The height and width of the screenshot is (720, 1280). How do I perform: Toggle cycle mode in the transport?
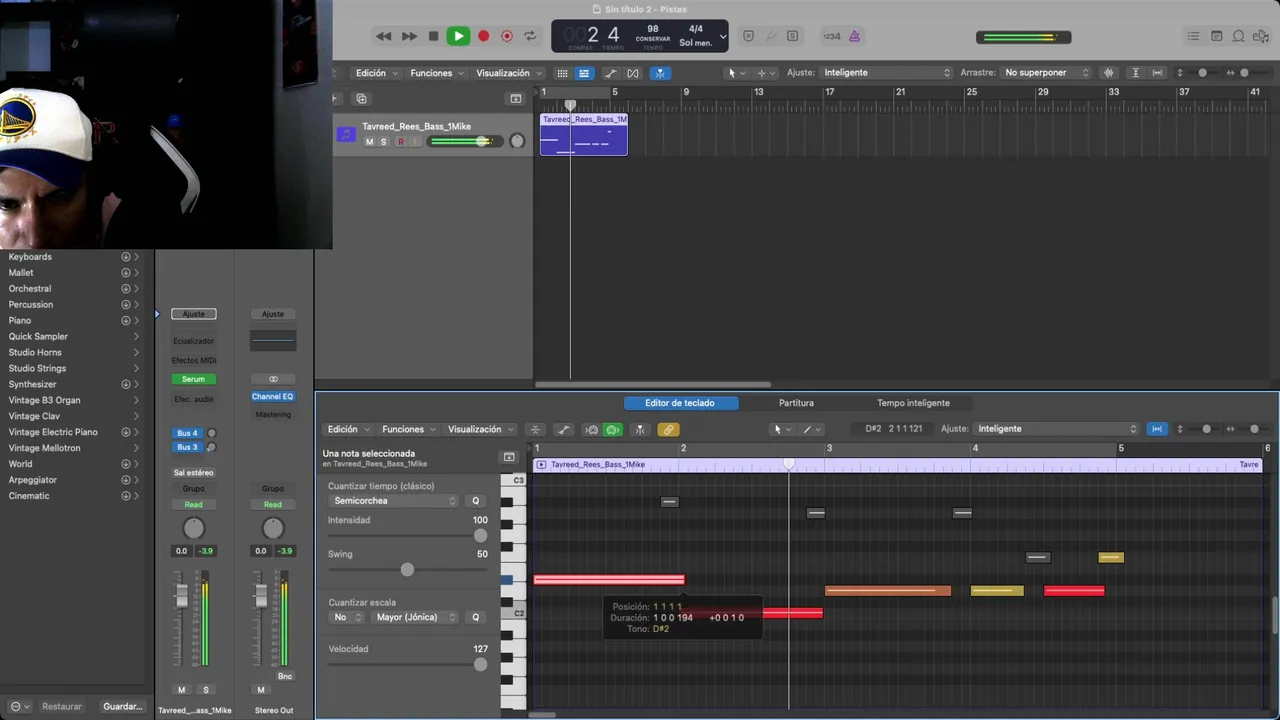(x=530, y=36)
